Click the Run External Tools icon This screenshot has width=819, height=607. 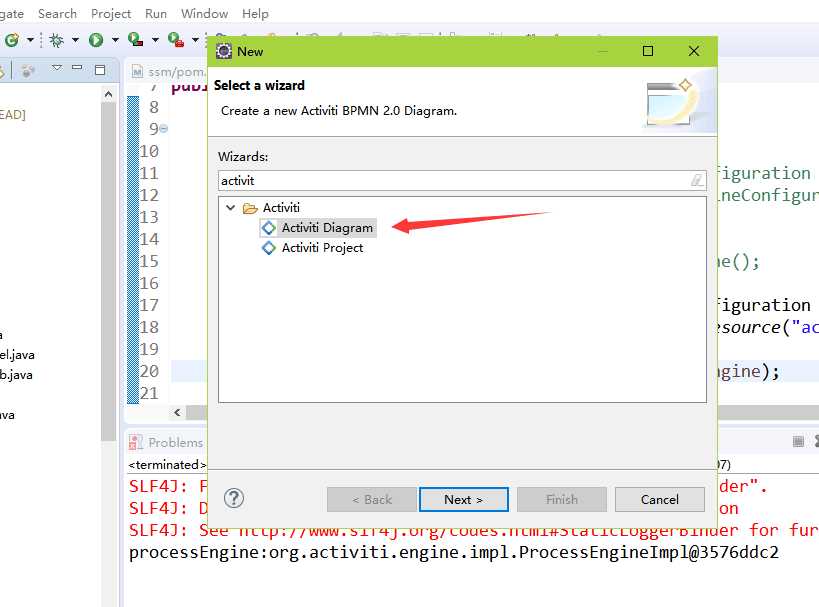click(176, 40)
